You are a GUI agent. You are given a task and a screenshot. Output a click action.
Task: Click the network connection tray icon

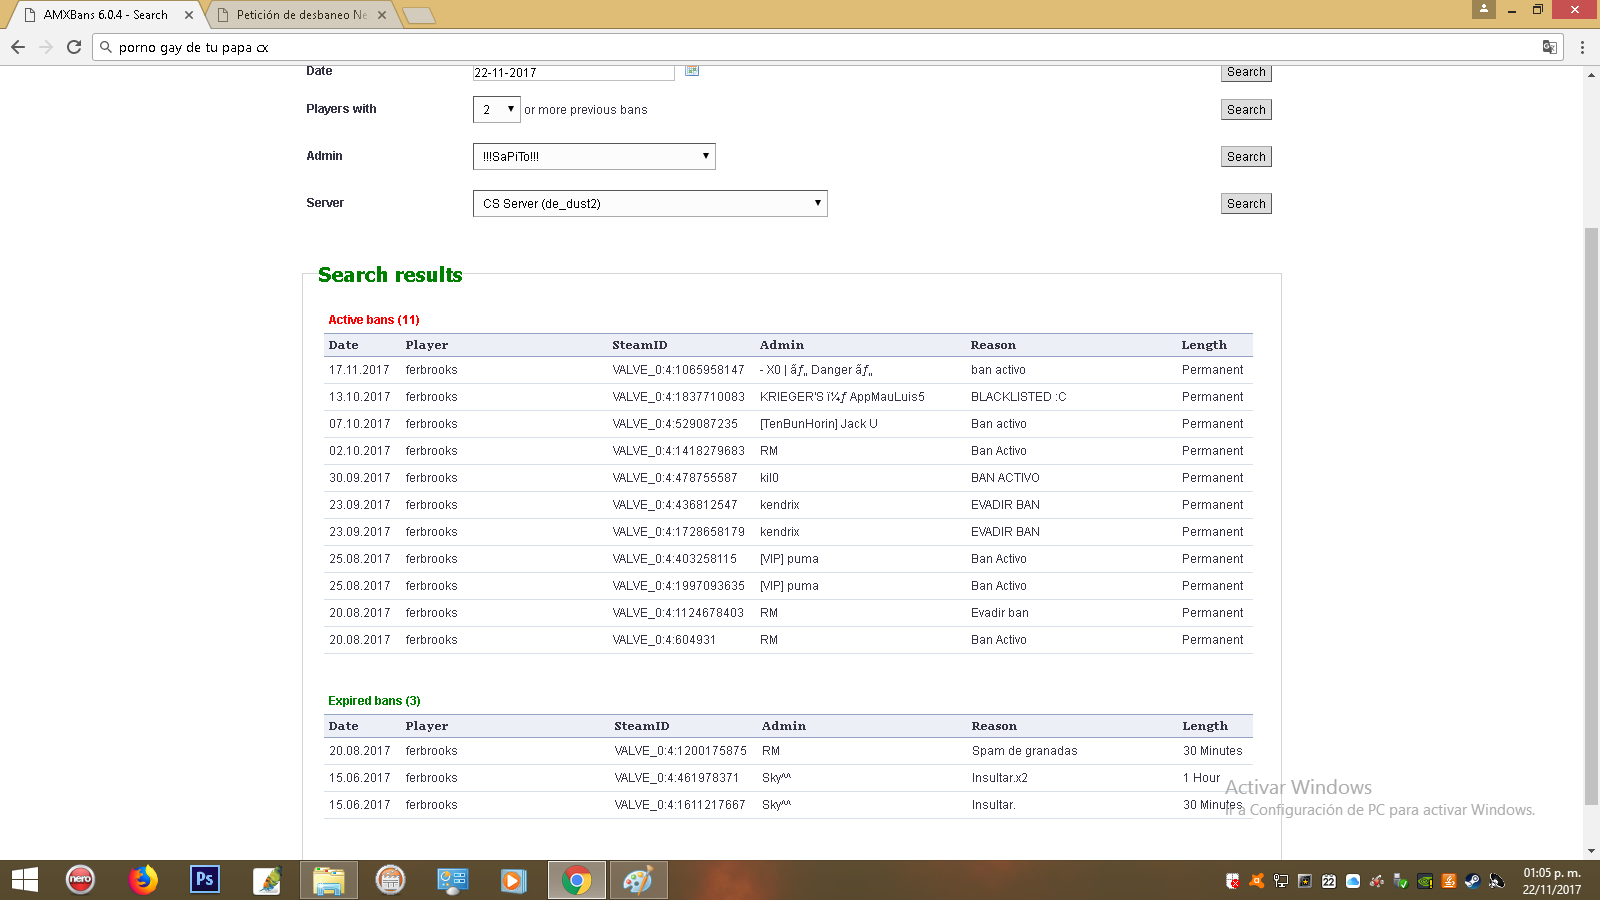(x=1281, y=881)
